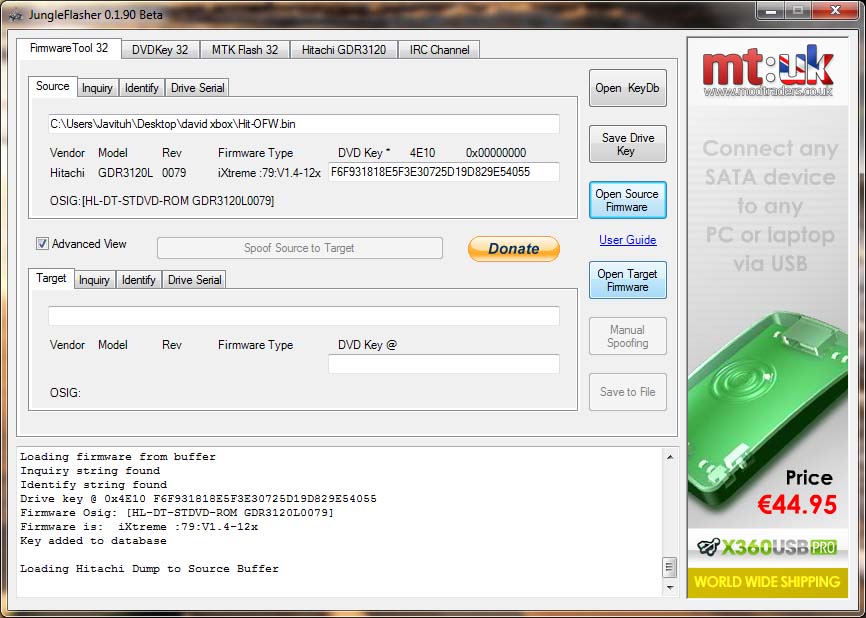
Task: Open the DVDKey 32 tab
Action: [160, 50]
